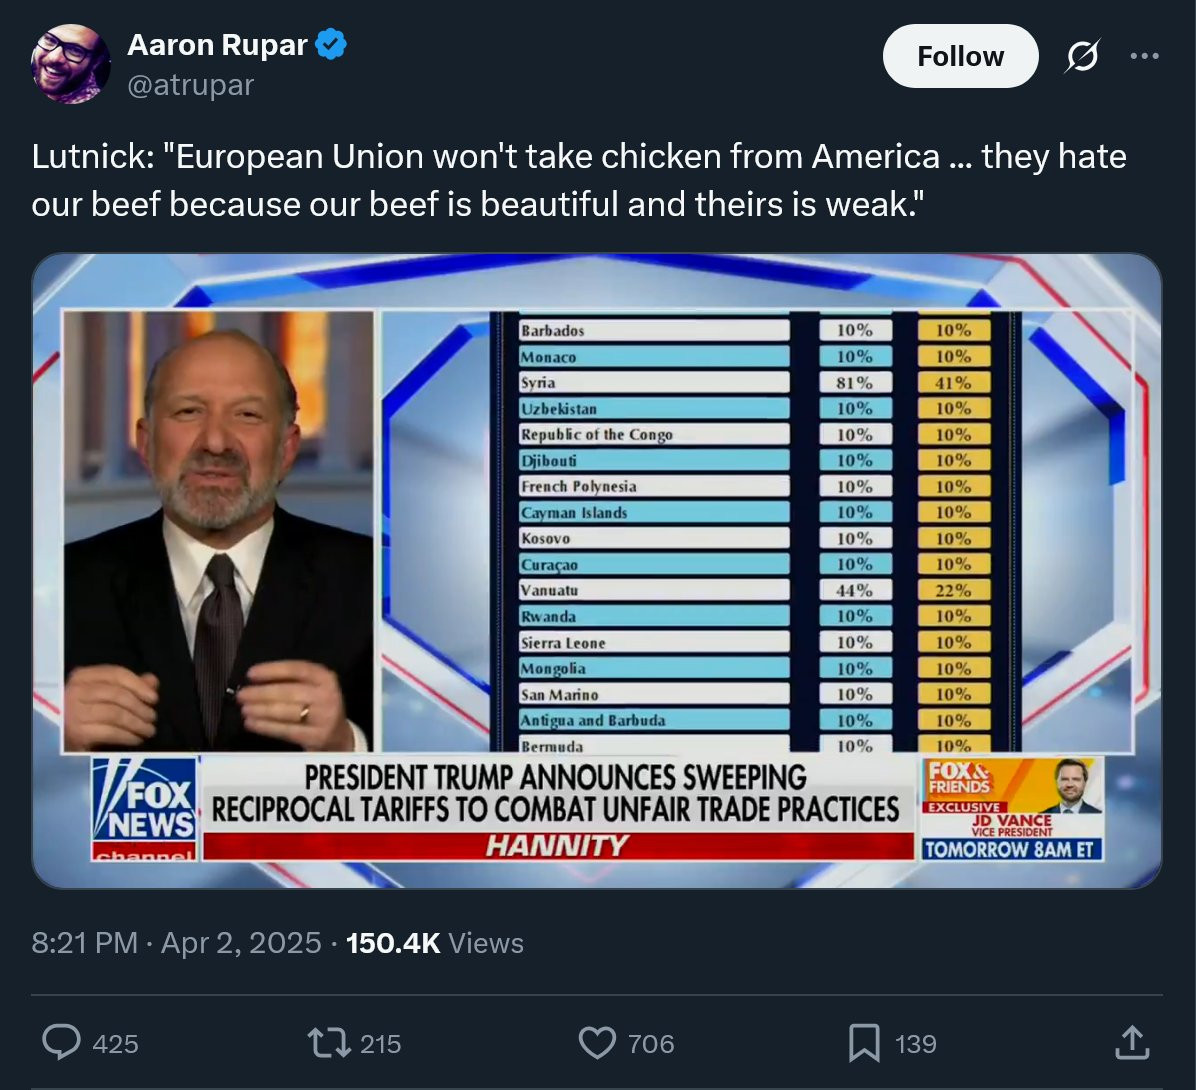Click the 425 replies count
This screenshot has width=1196, height=1090.
click(115, 1044)
